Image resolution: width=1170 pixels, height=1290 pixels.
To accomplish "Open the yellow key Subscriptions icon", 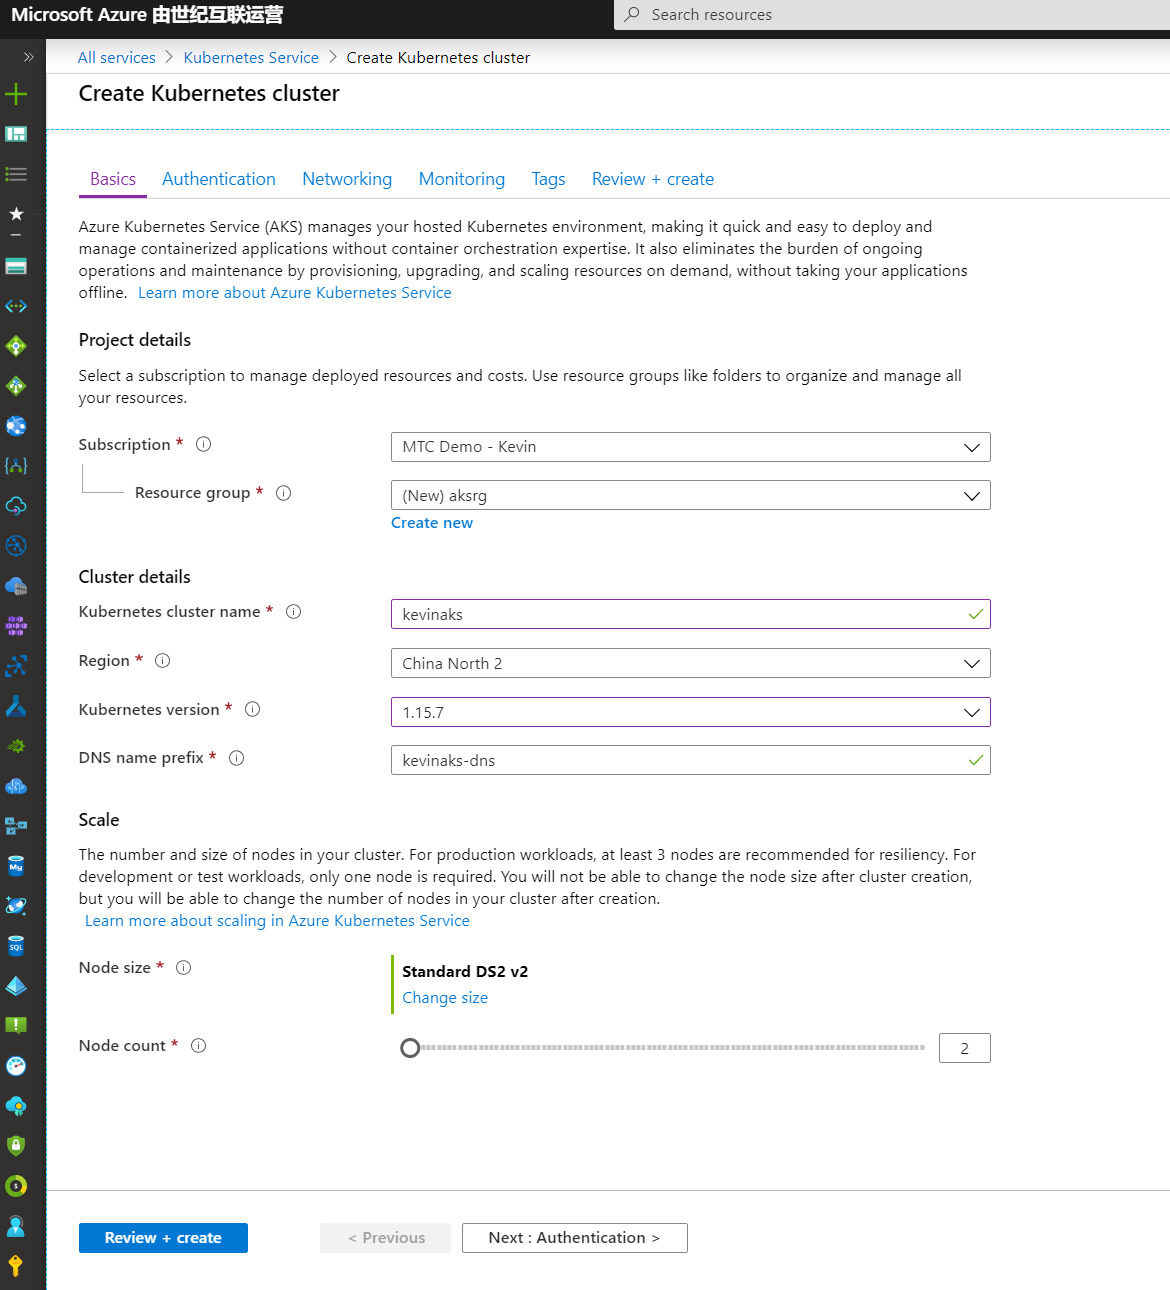I will [16, 1266].
